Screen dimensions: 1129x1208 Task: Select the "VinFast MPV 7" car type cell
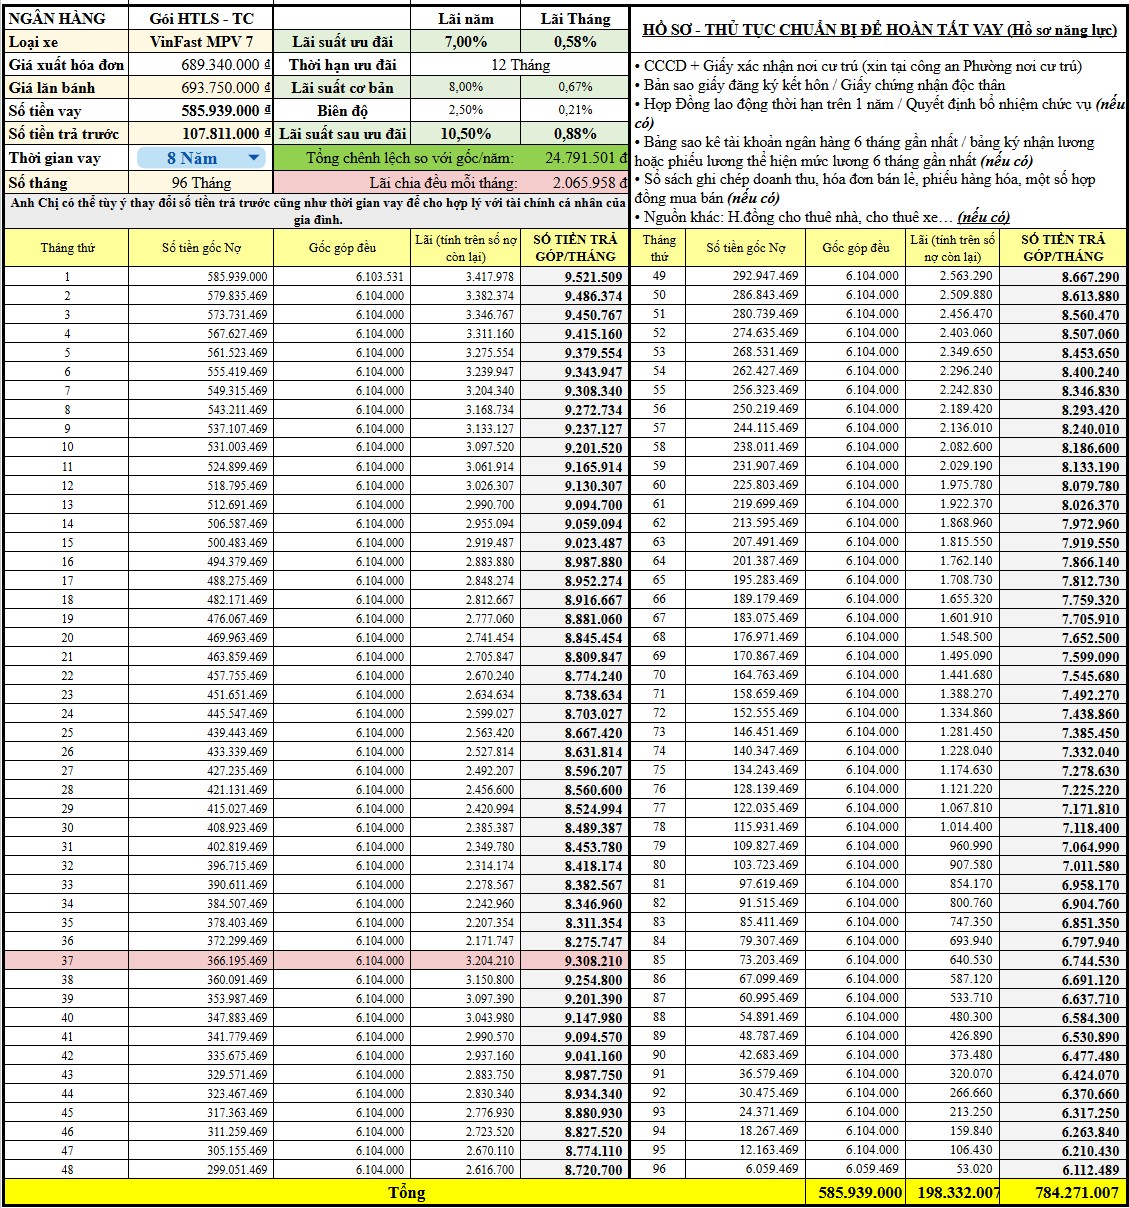pos(201,42)
